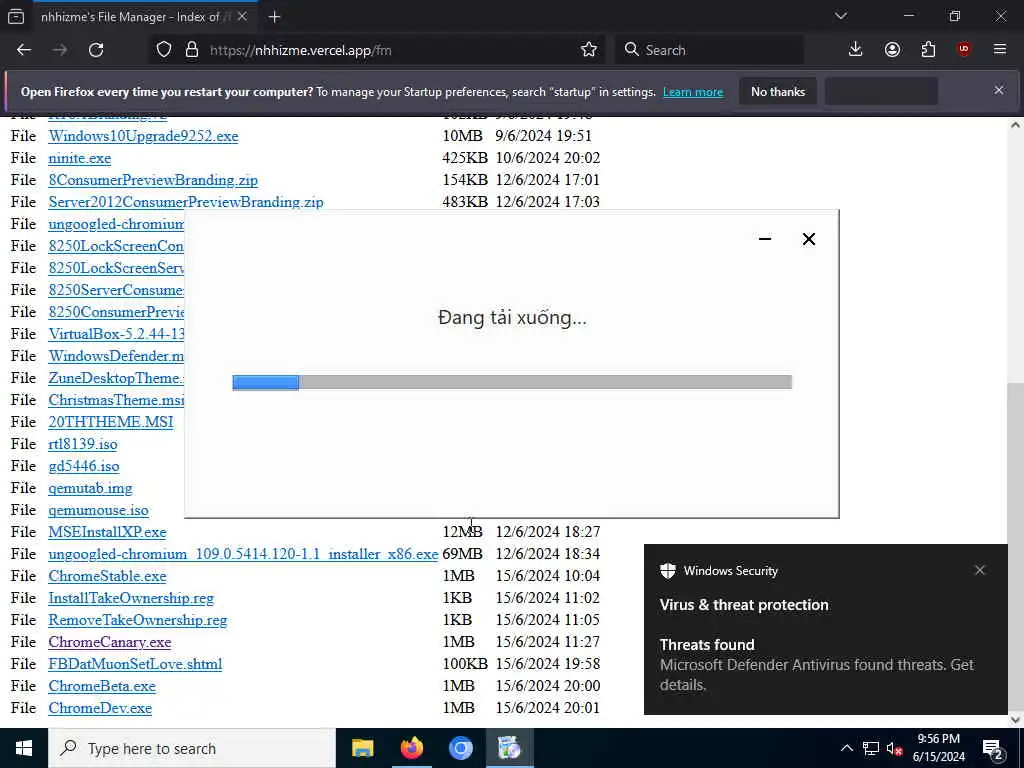The width and height of the screenshot is (1024, 768).
Task: Open ChristmasTheme.msi link
Action: tap(116, 400)
